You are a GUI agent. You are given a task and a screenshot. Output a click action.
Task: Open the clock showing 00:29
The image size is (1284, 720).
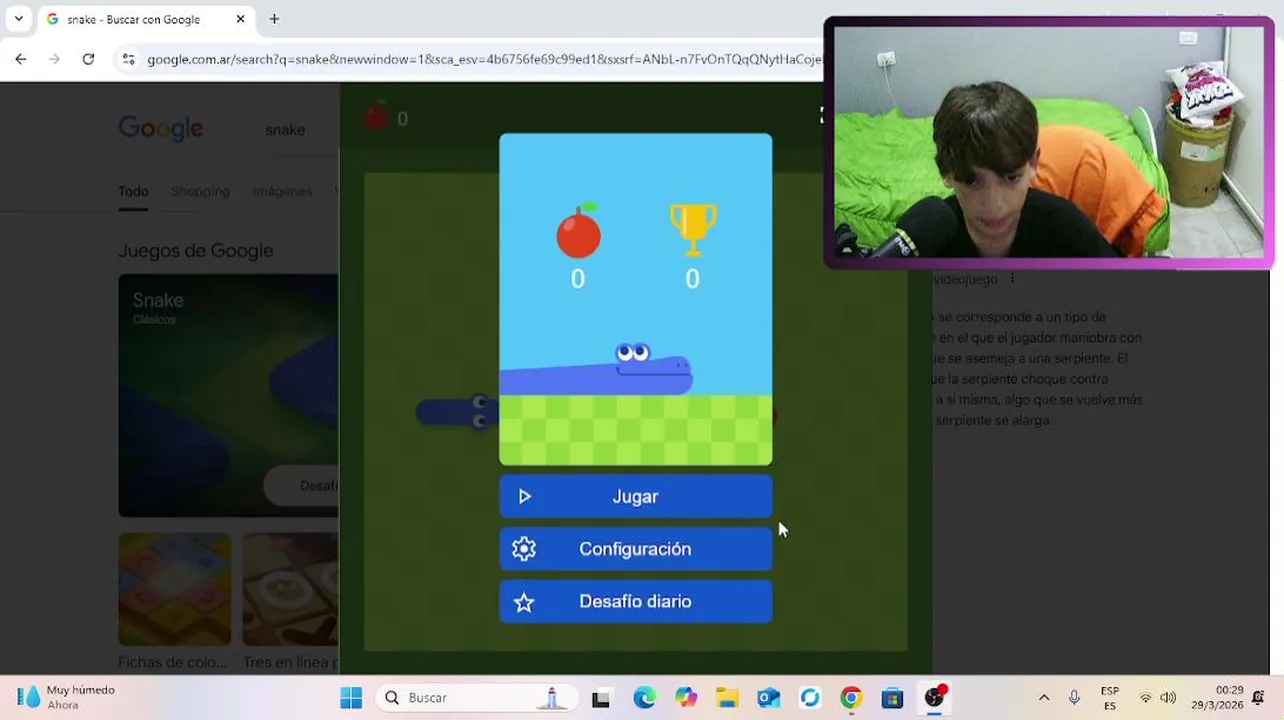pos(1218,698)
